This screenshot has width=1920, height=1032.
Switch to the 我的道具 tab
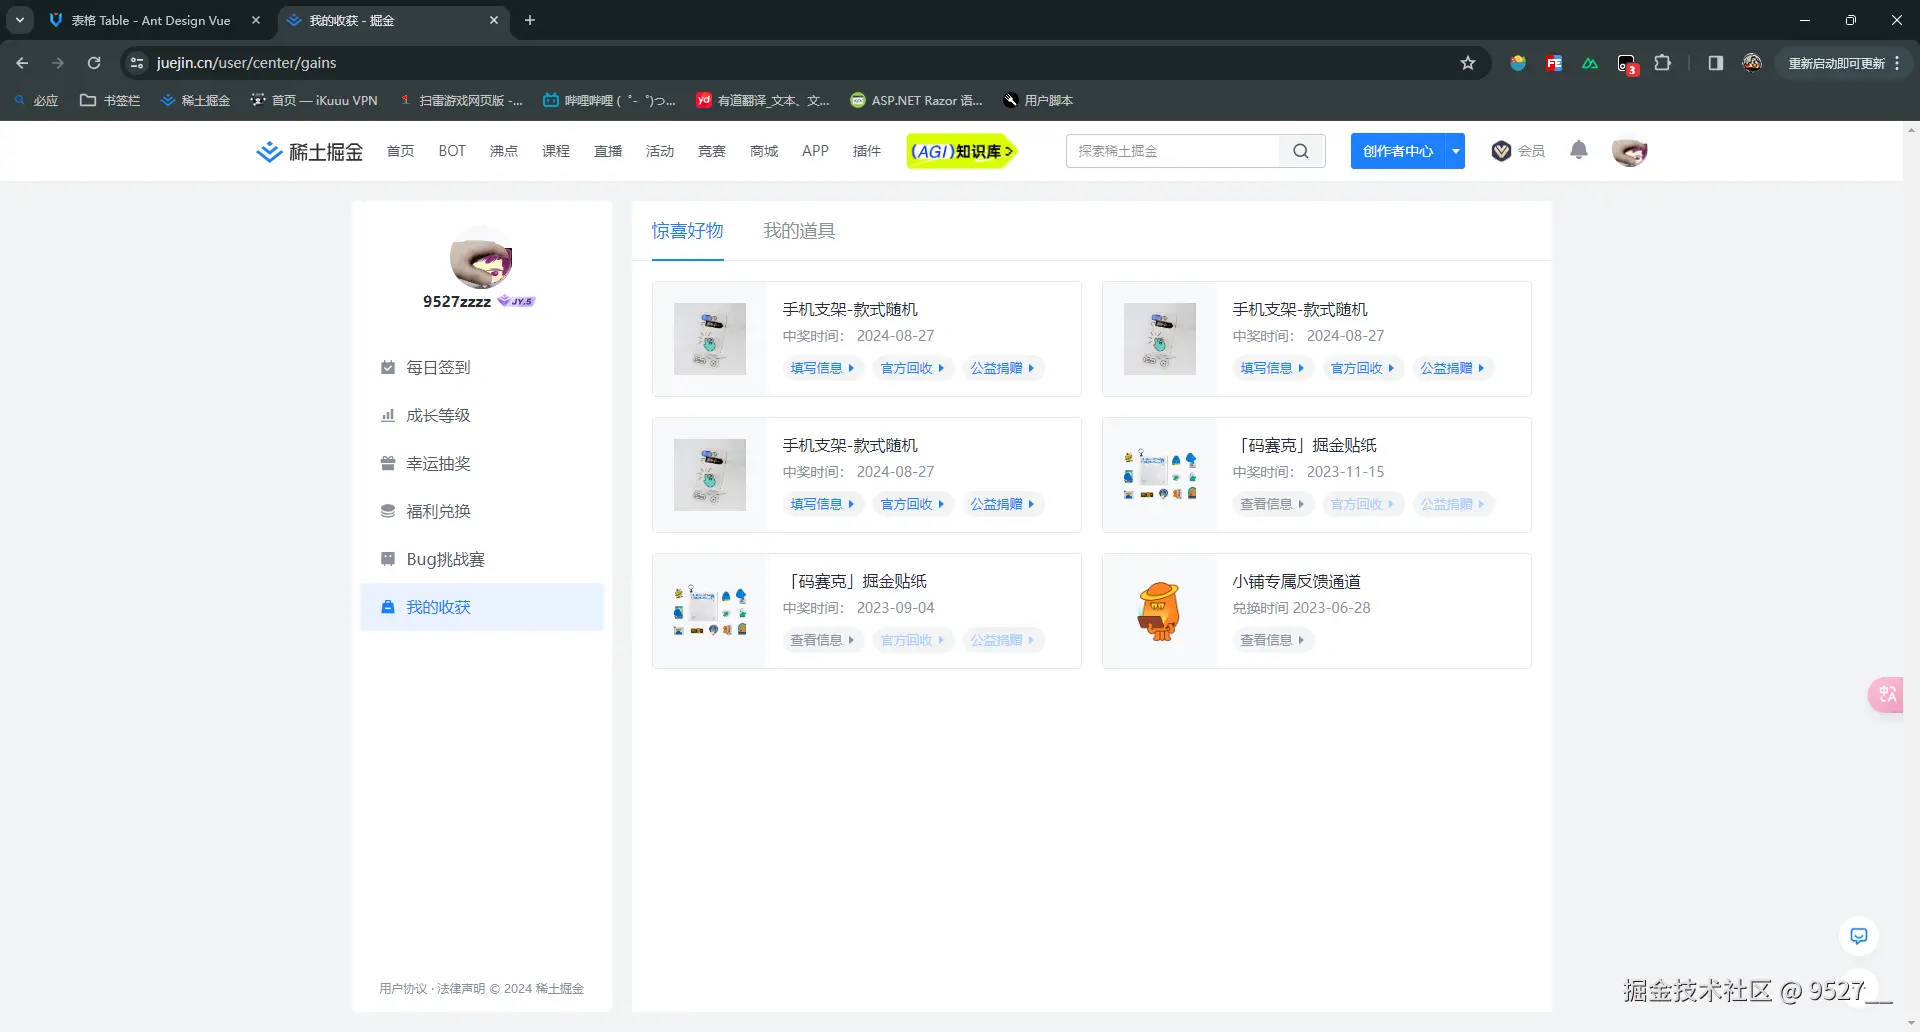point(797,231)
